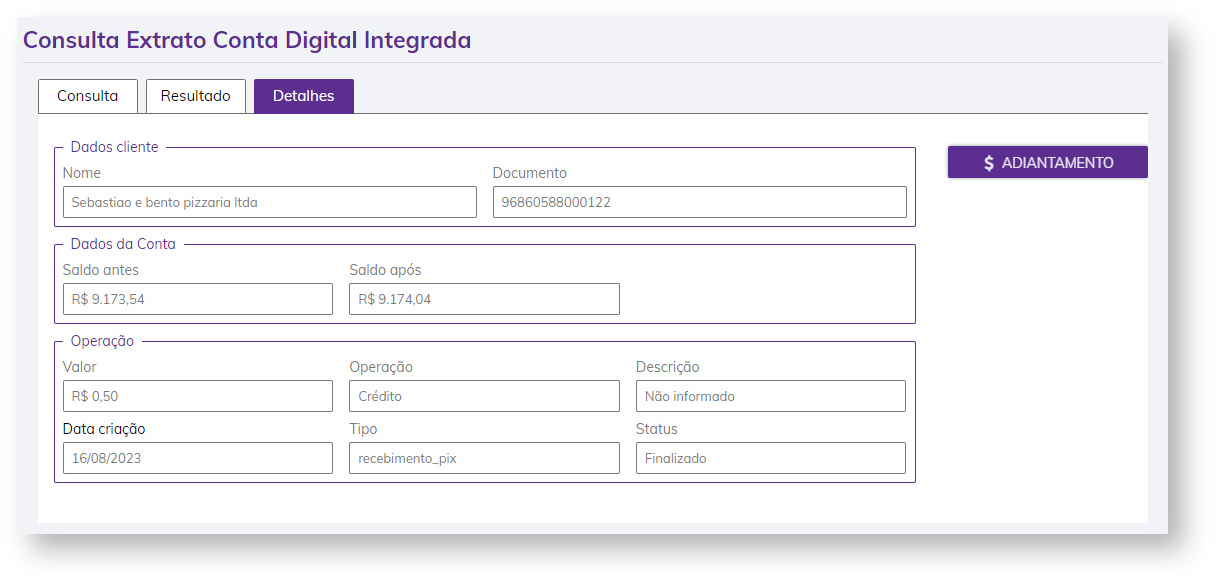1216x582 pixels.
Task: Click the Dados cliente section legend
Action: [x=114, y=147]
